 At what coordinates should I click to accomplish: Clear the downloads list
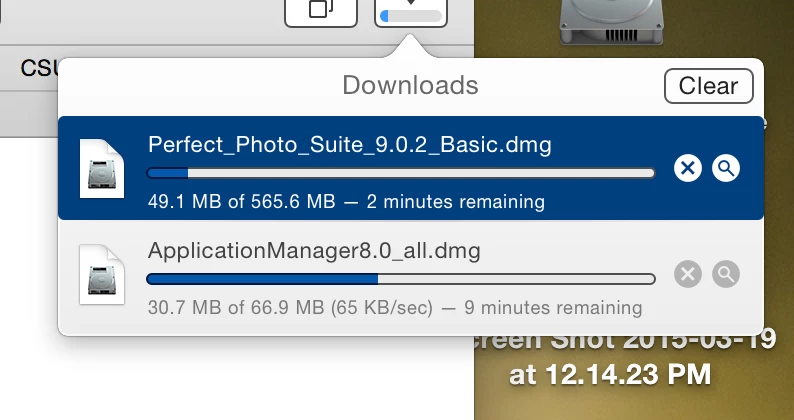708,86
